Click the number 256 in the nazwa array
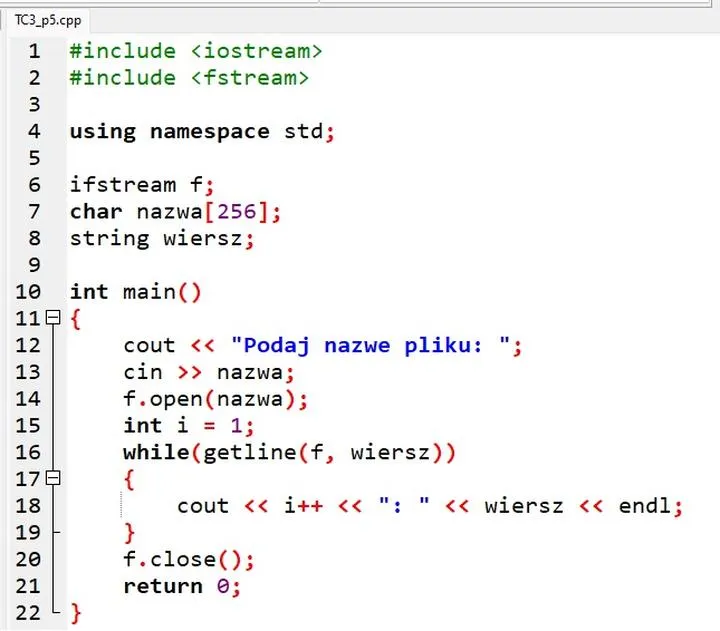This screenshot has width=720, height=631. click(243, 212)
